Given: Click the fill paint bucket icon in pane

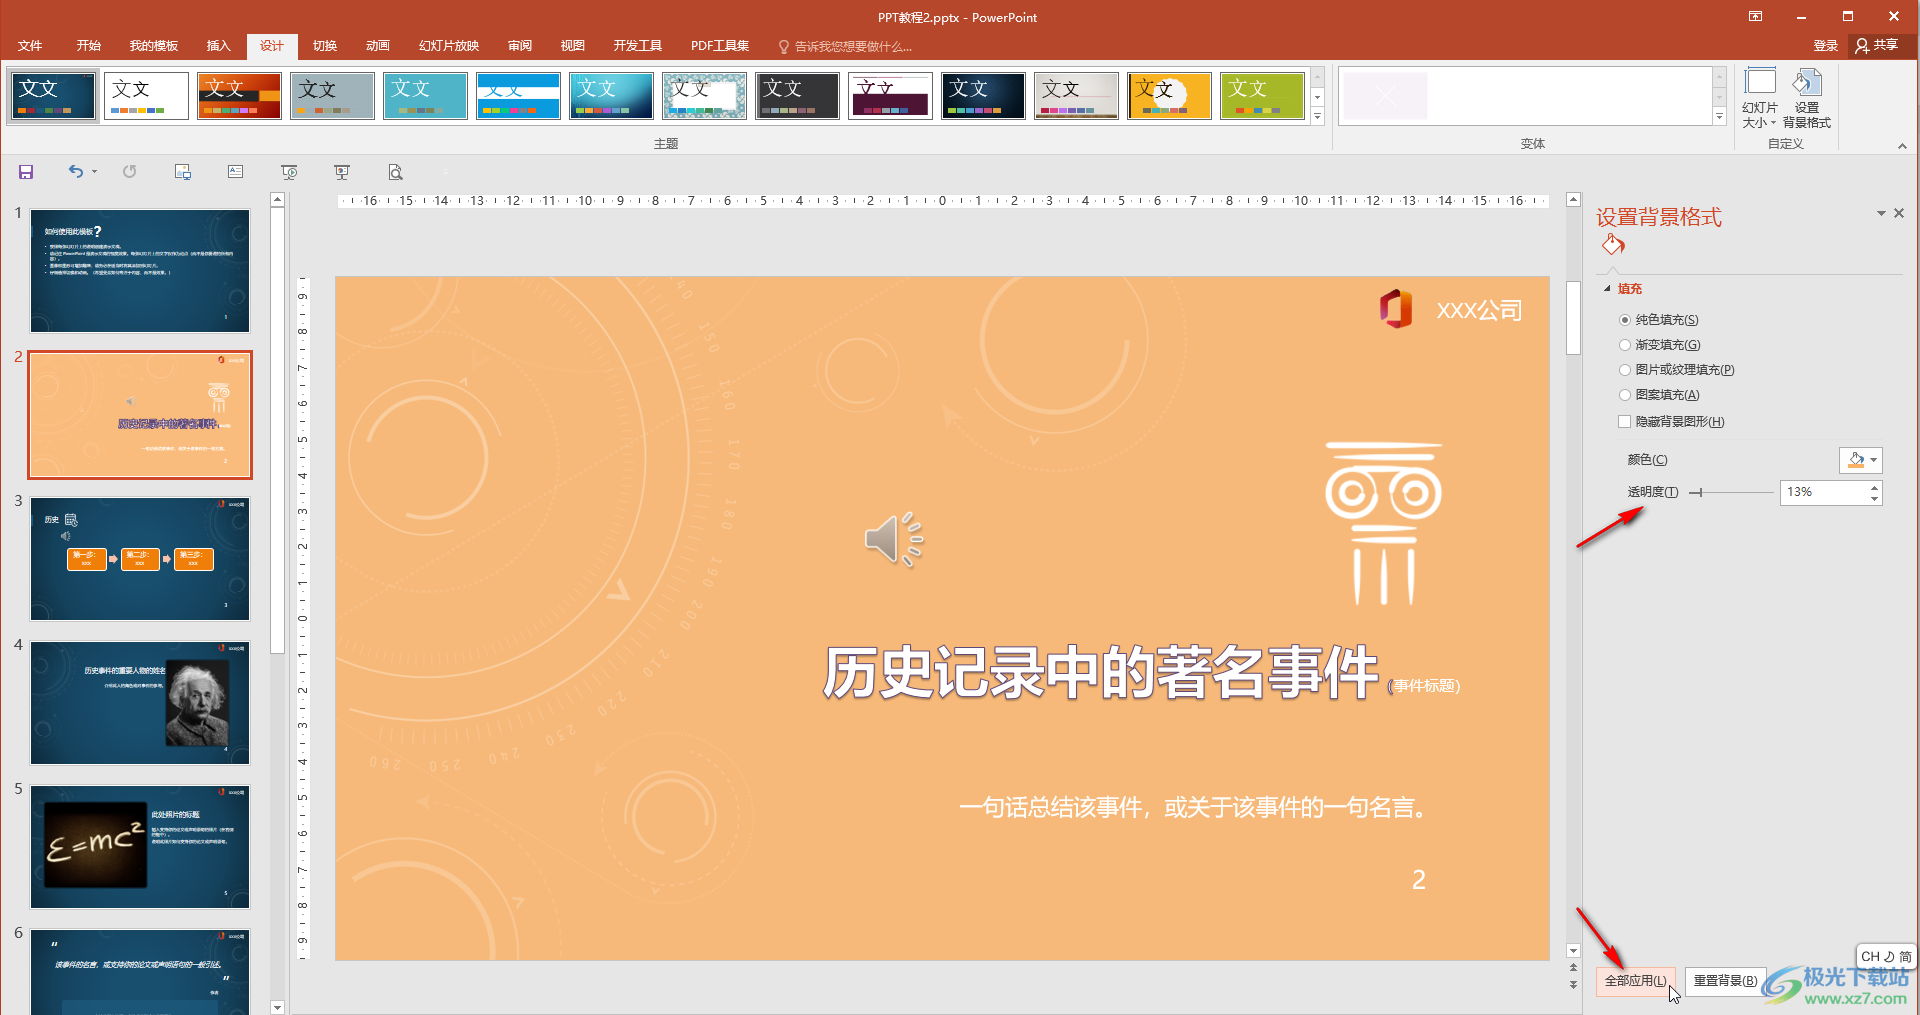Looking at the screenshot, I should tap(1613, 245).
